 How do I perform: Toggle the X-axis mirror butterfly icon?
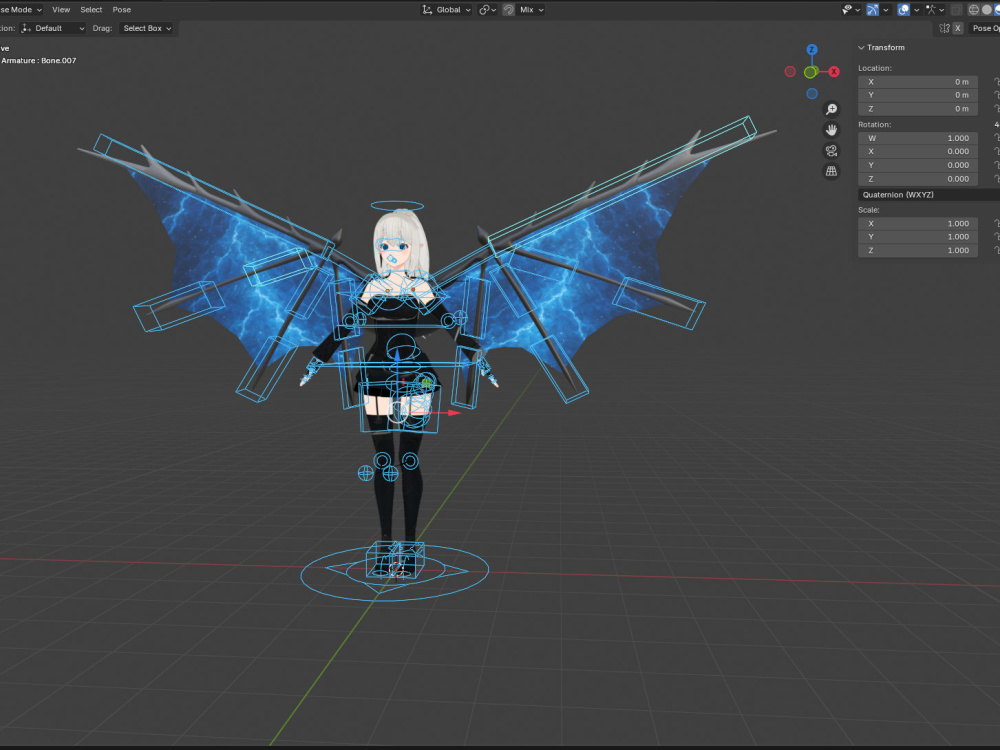click(945, 28)
